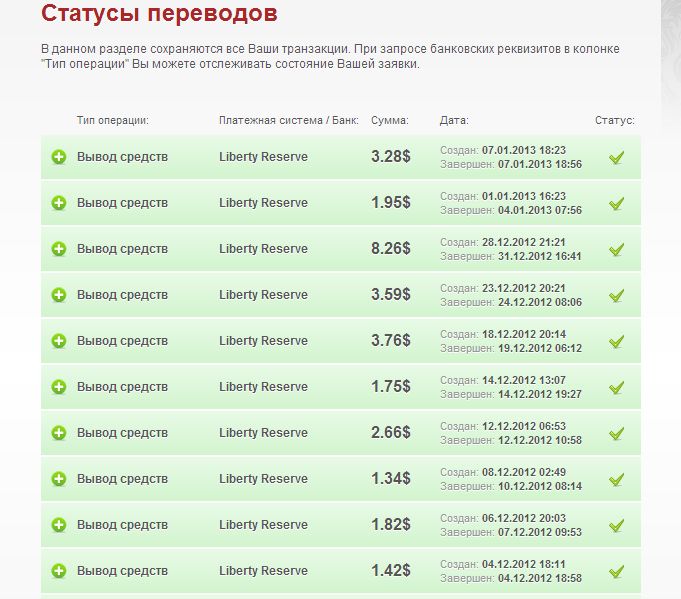
Task: Select the amount 3.28$
Action: (x=390, y=156)
